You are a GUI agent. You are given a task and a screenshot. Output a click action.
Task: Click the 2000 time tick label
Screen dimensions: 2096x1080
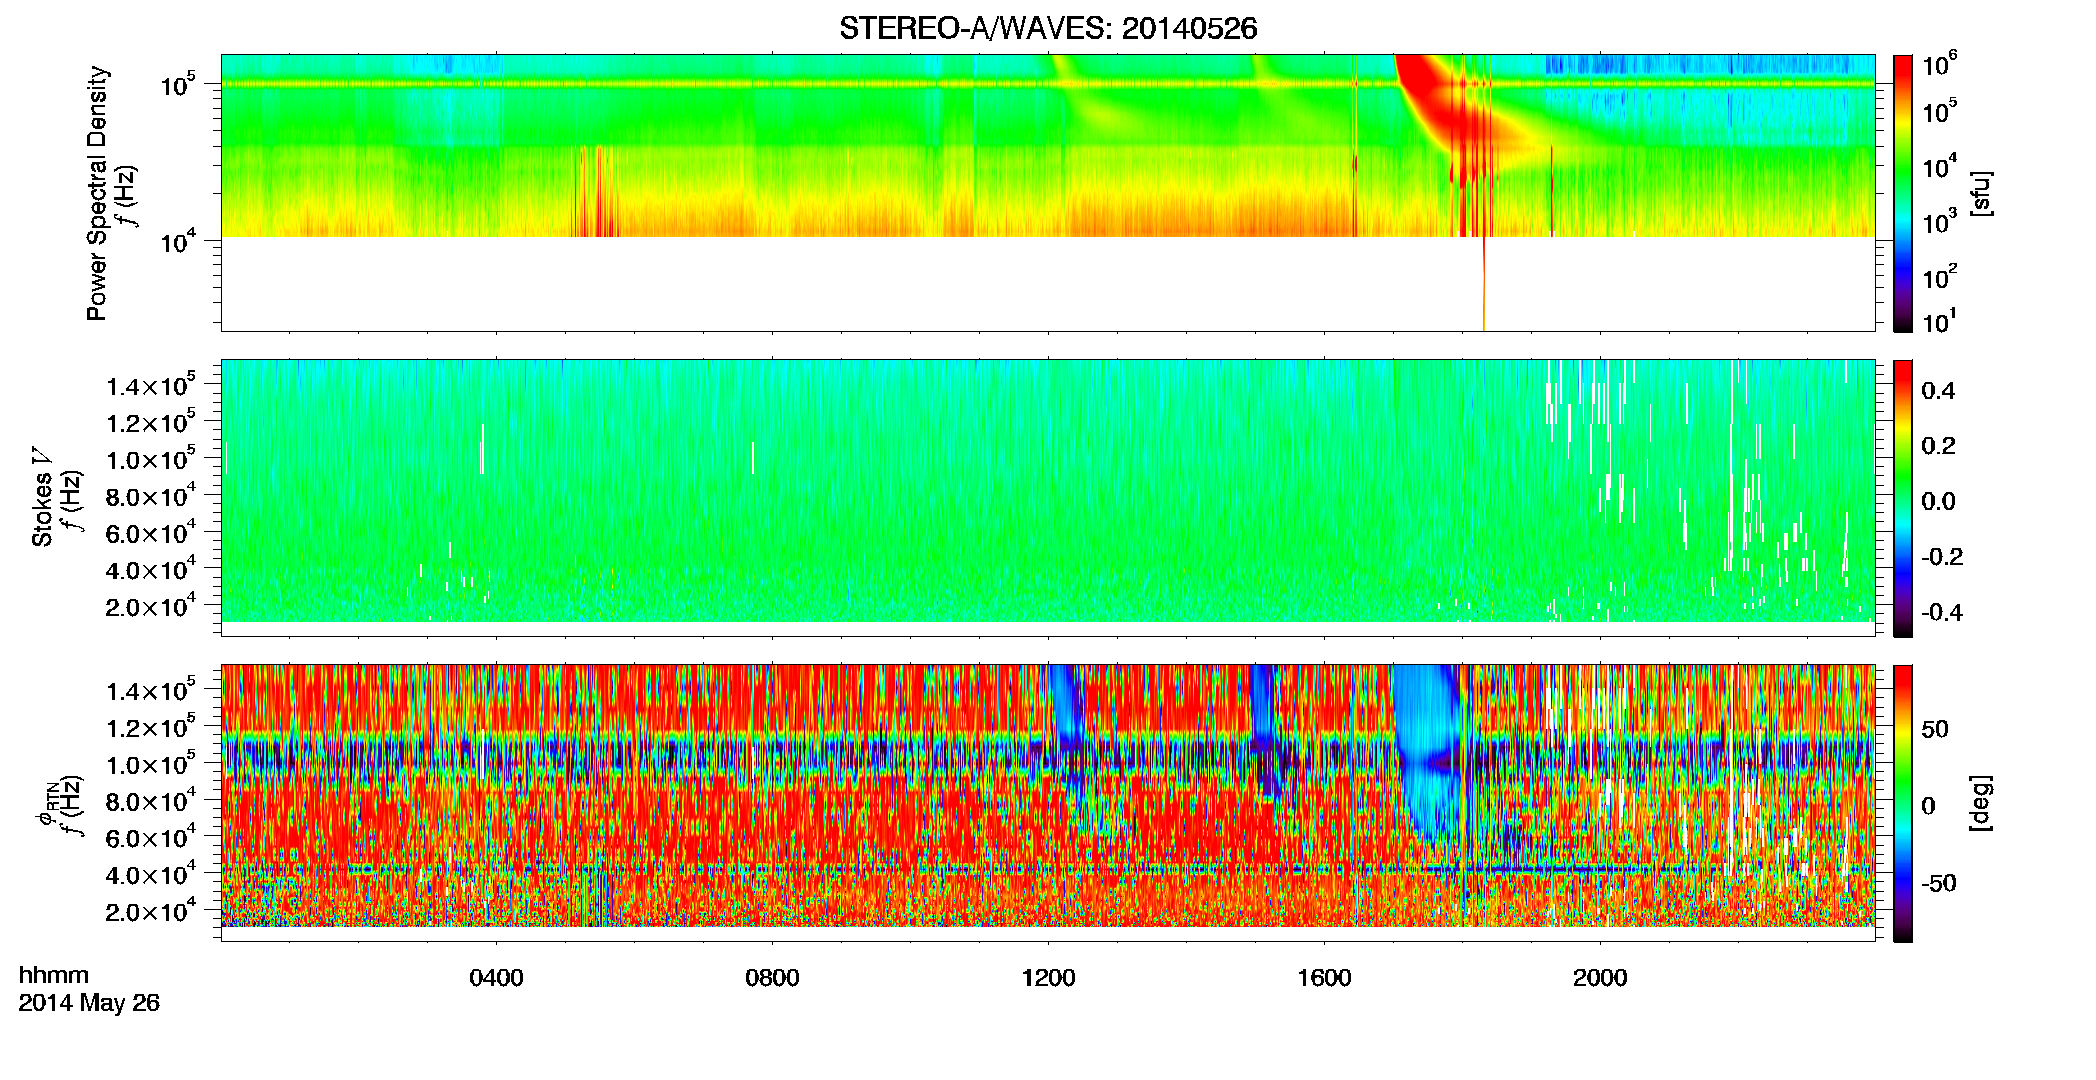point(1600,978)
